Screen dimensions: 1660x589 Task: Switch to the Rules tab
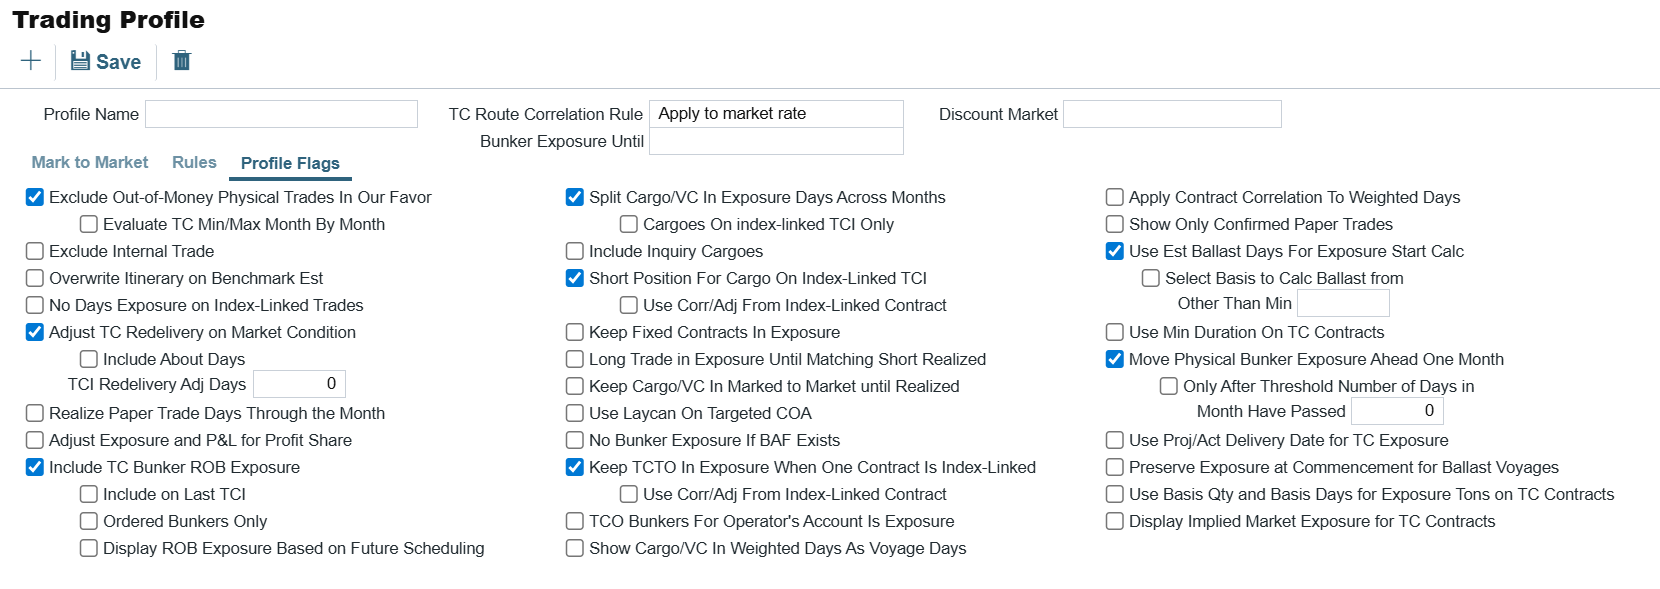click(x=194, y=162)
